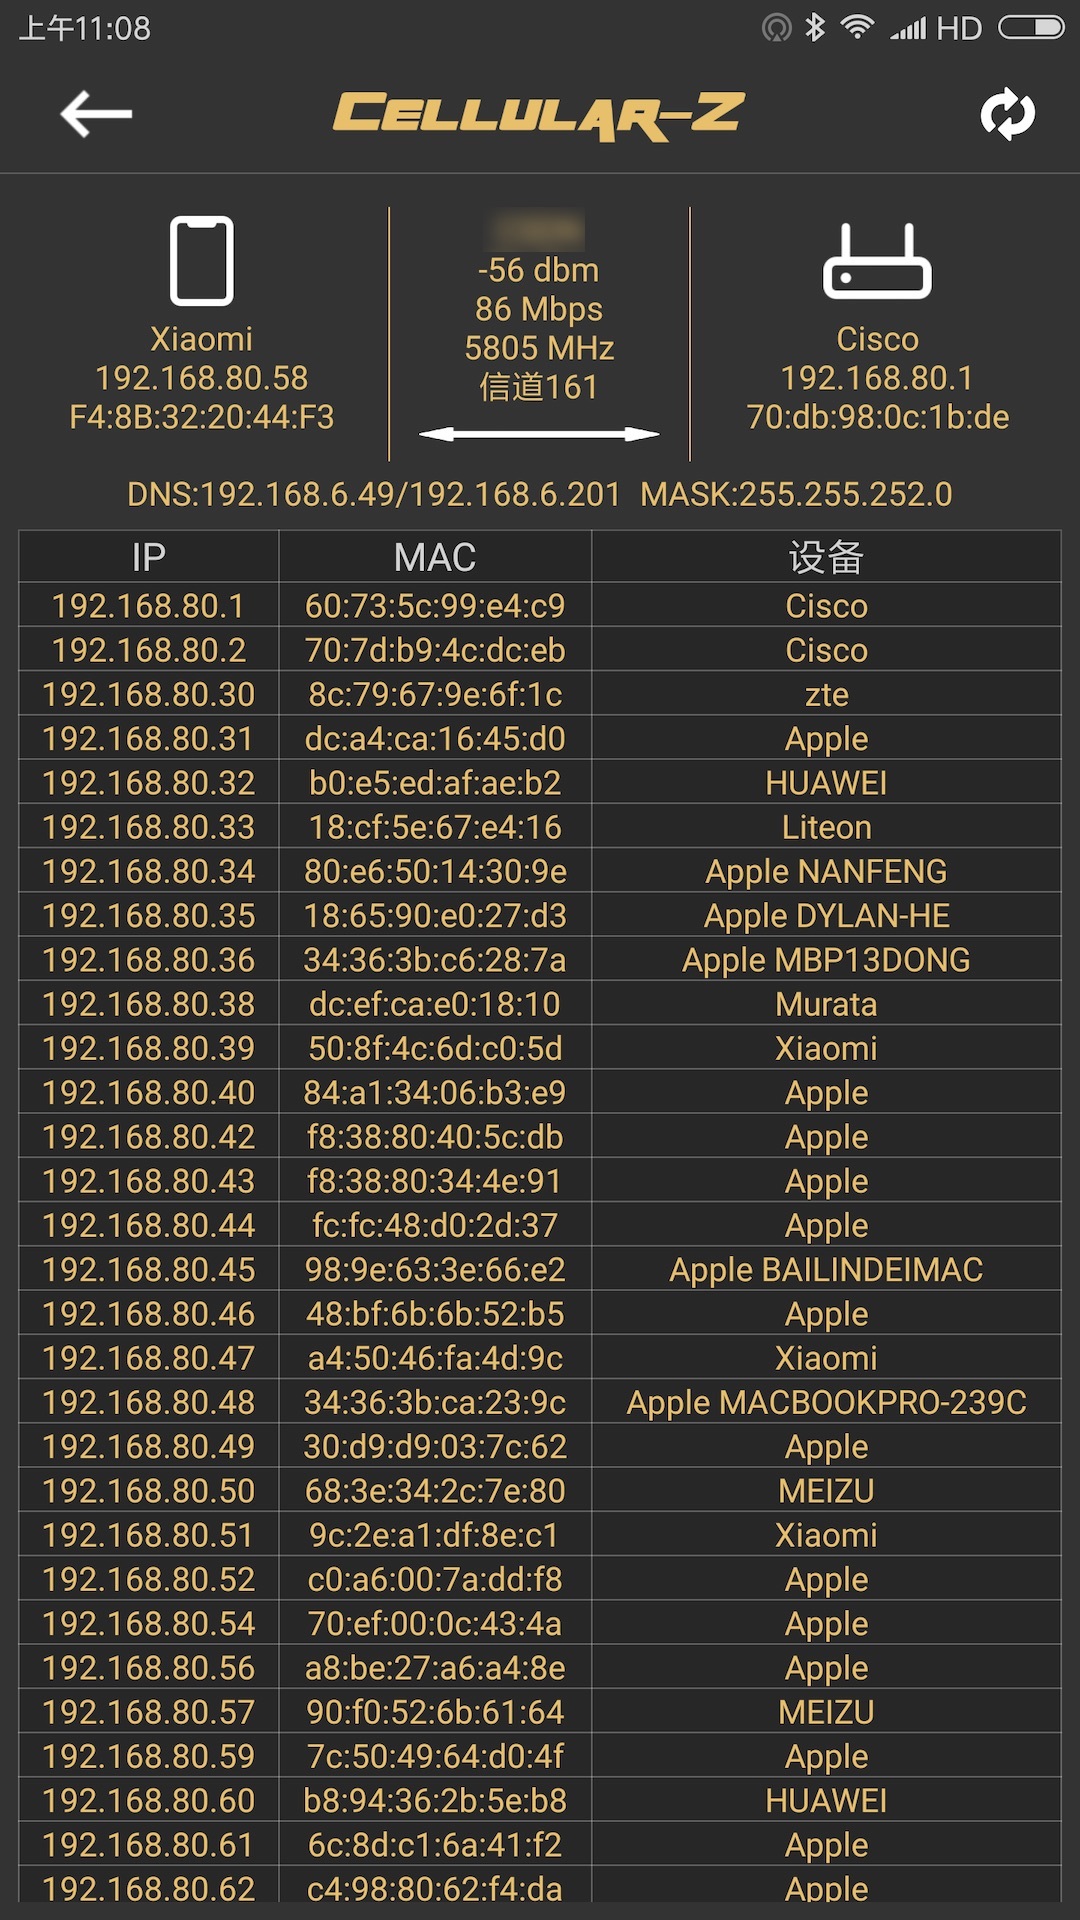Select the 设备 column header

coord(826,557)
